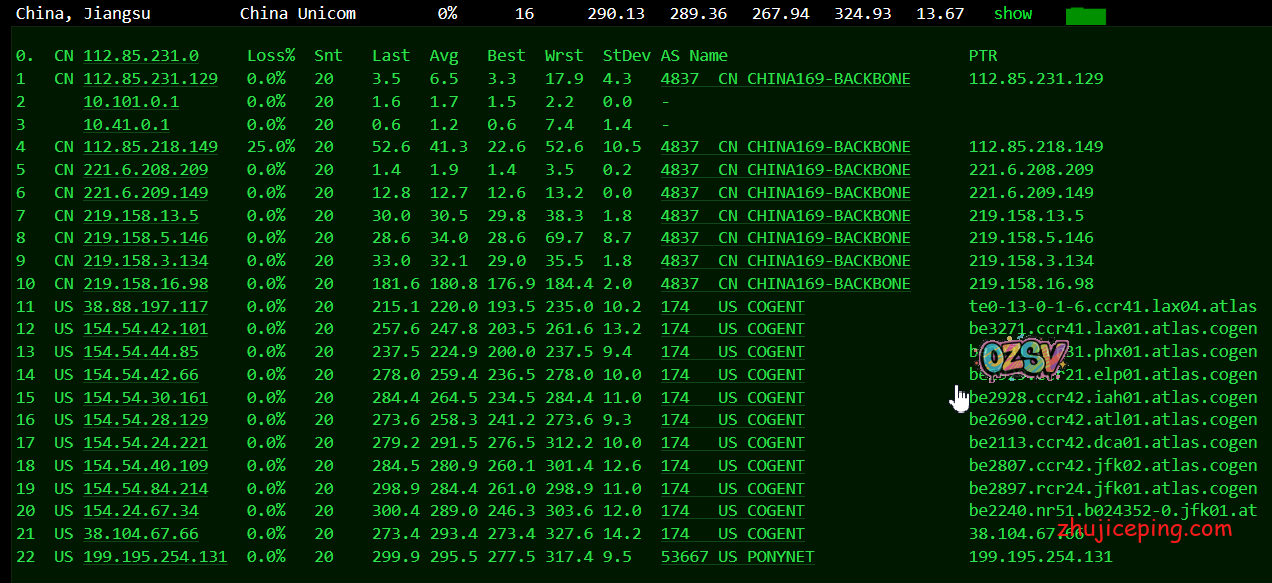The height and width of the screenshot is (583, 1272).
Task: Select the 10.41.0.1 address link
Action: click(x=126, y=125)
